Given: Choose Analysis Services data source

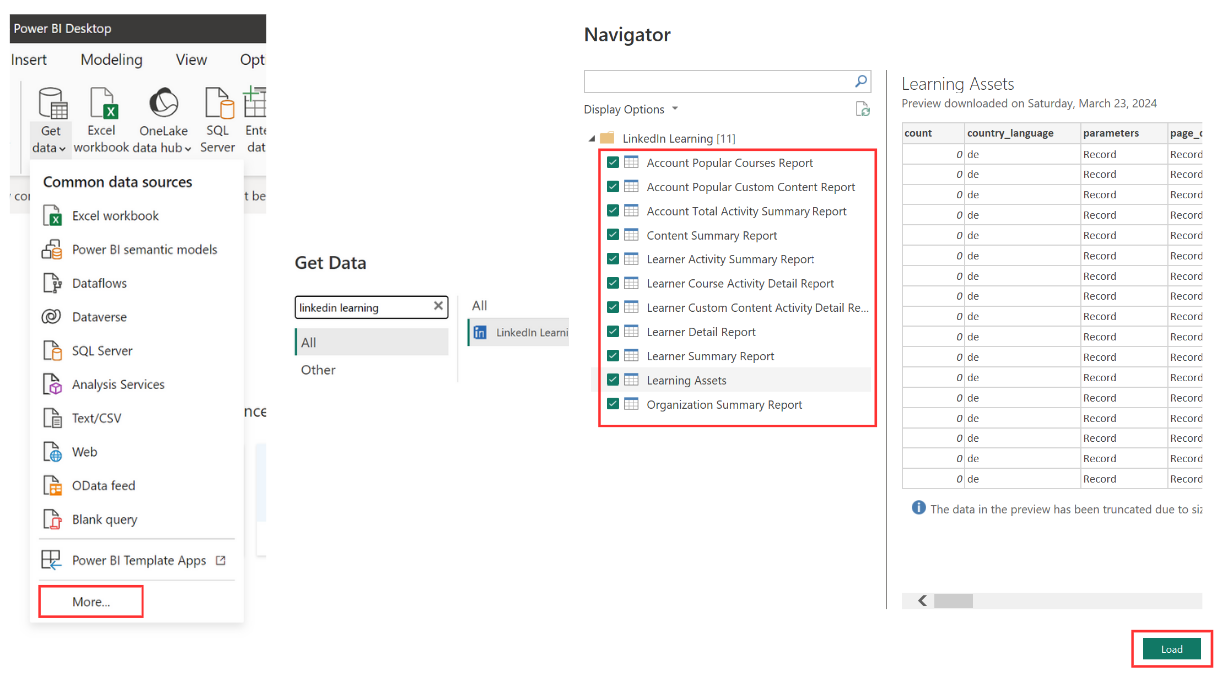Looking at the screenshot, I should click(x=118, y=384).
